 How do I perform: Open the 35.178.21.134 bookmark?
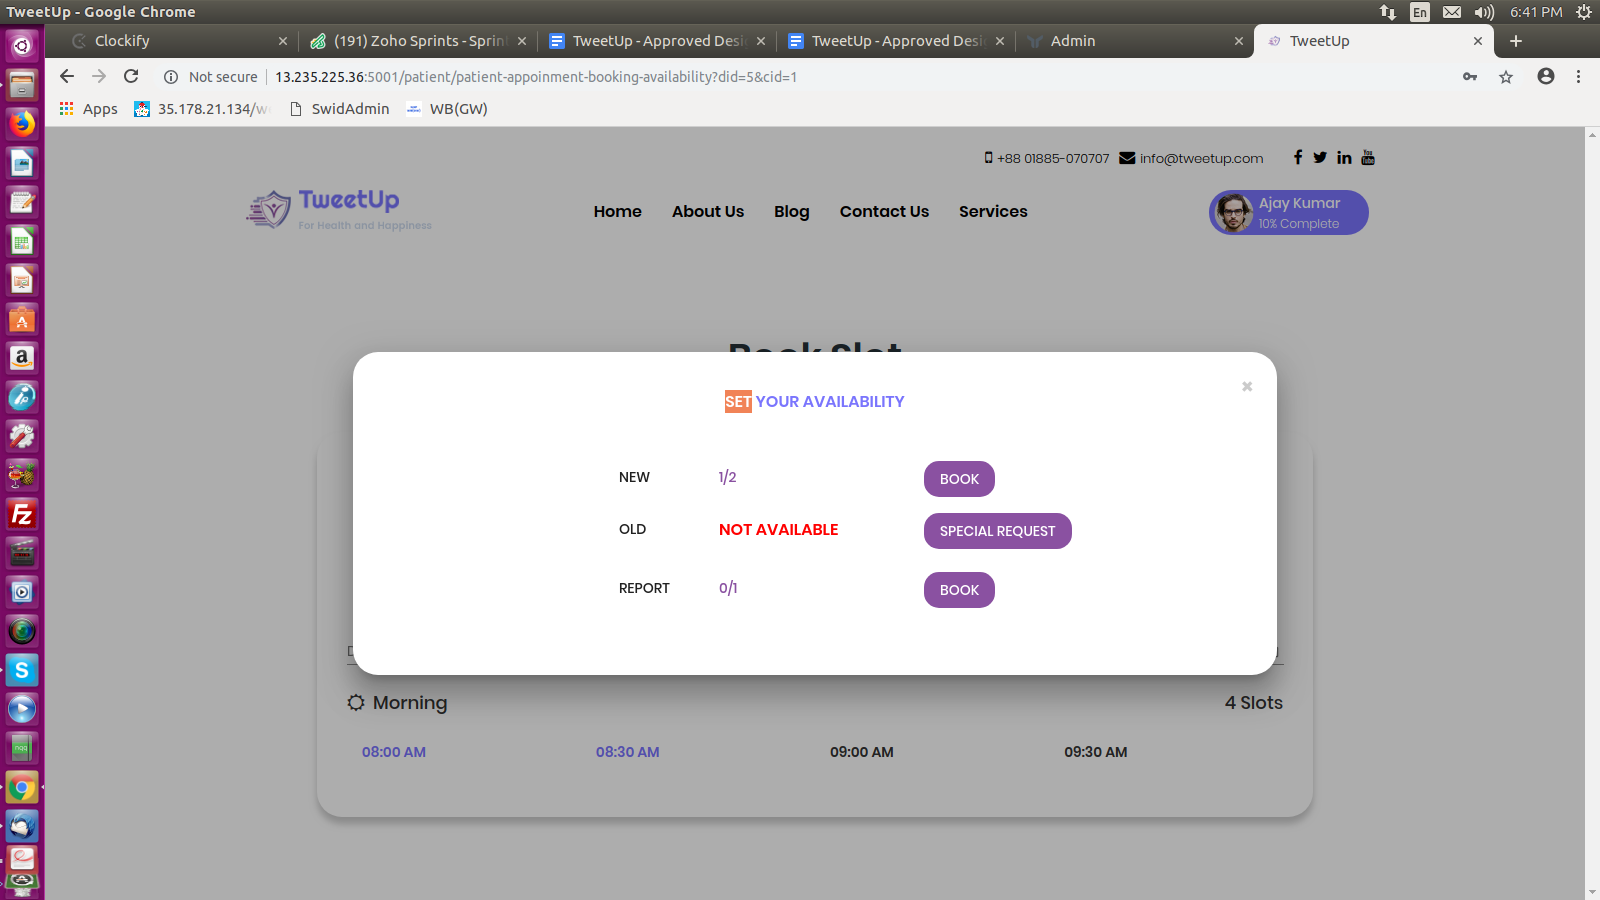(202, 109)
